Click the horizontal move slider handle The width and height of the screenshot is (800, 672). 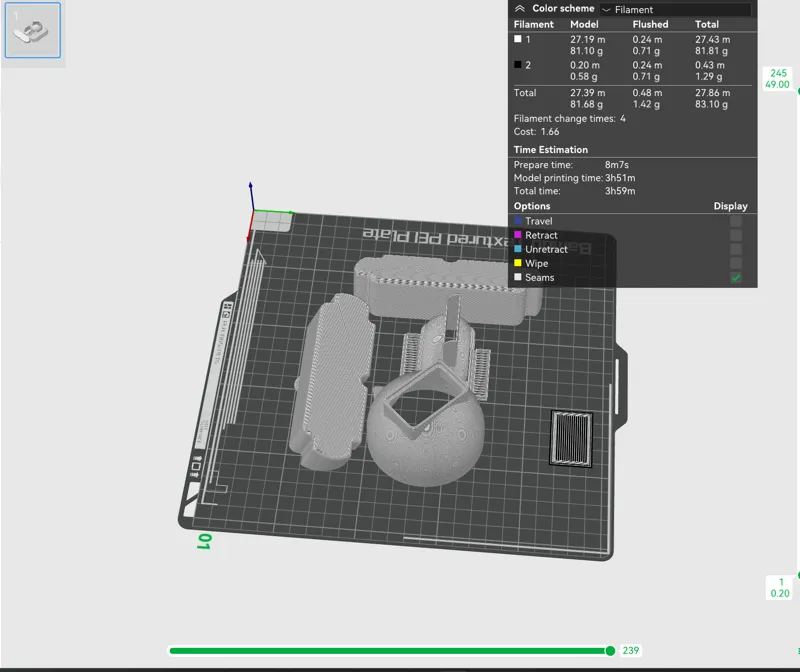click(x=610, y=651)
